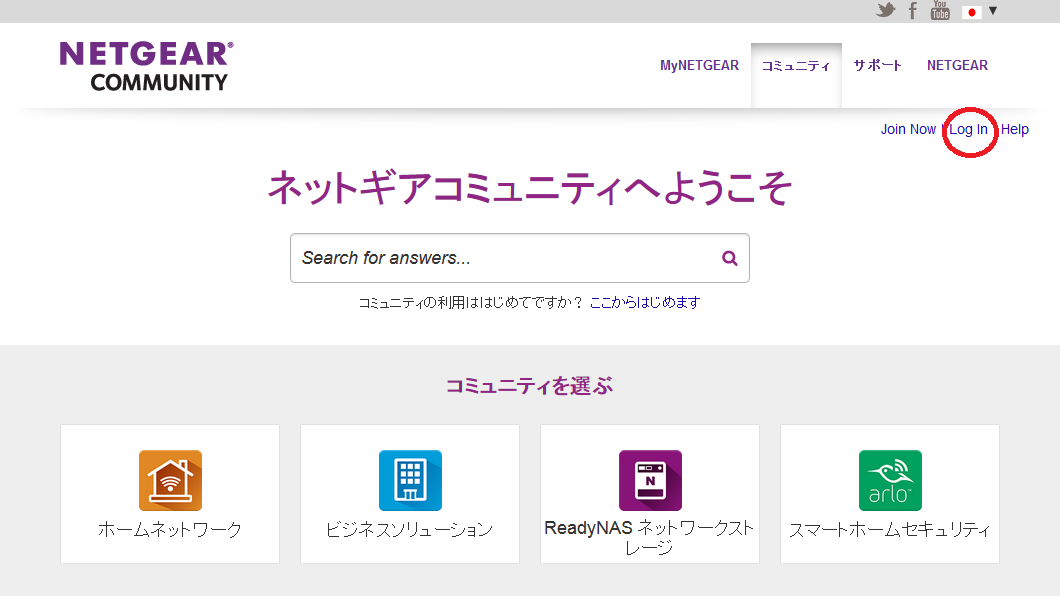1060x599 pixels.
Task: Click the ネットギアコミュニティへようこそ heading
Action: tap(529, 187)
